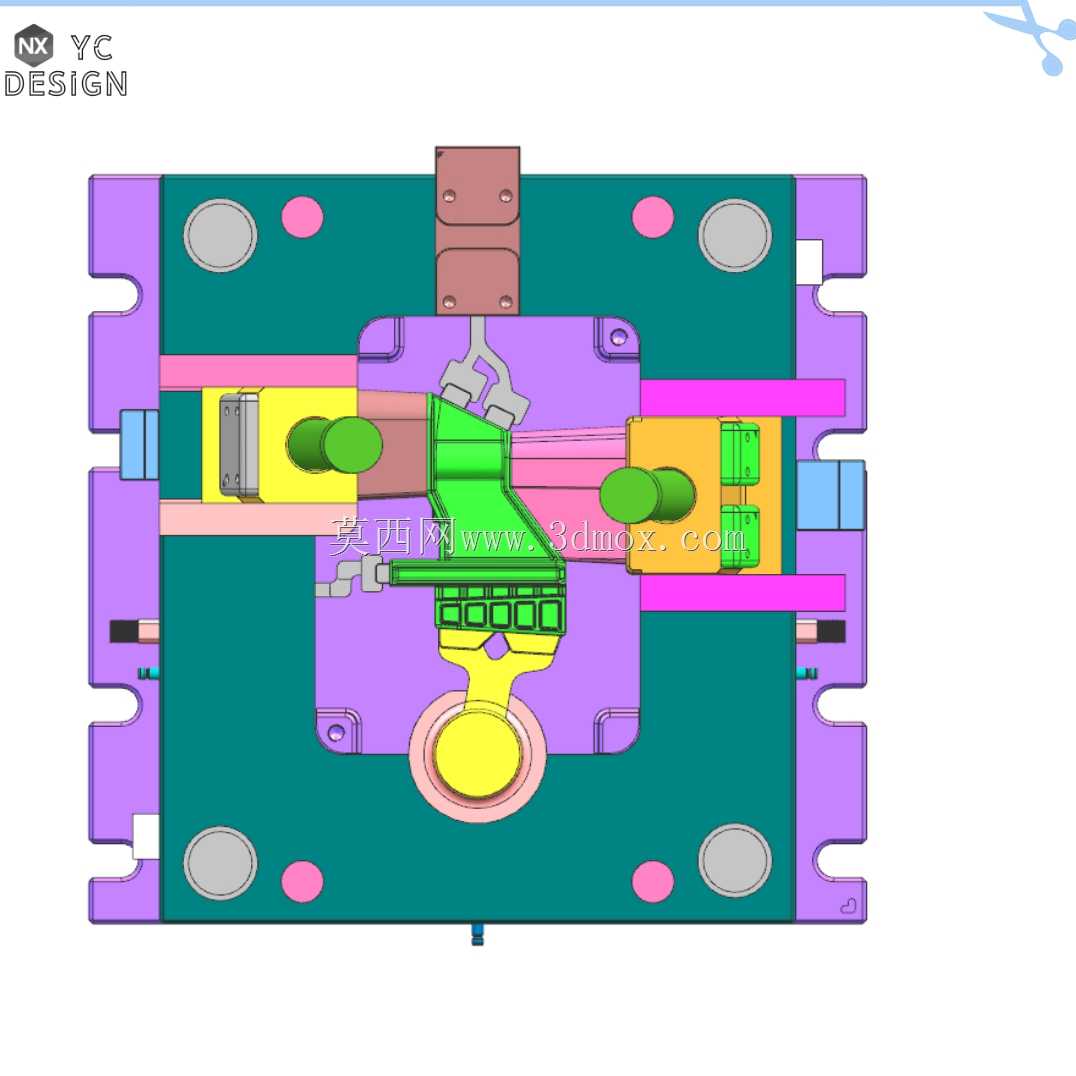Select the small heart mark on purple plate
Viewport: 1076px width, 1076px height.
click(848, 907)
